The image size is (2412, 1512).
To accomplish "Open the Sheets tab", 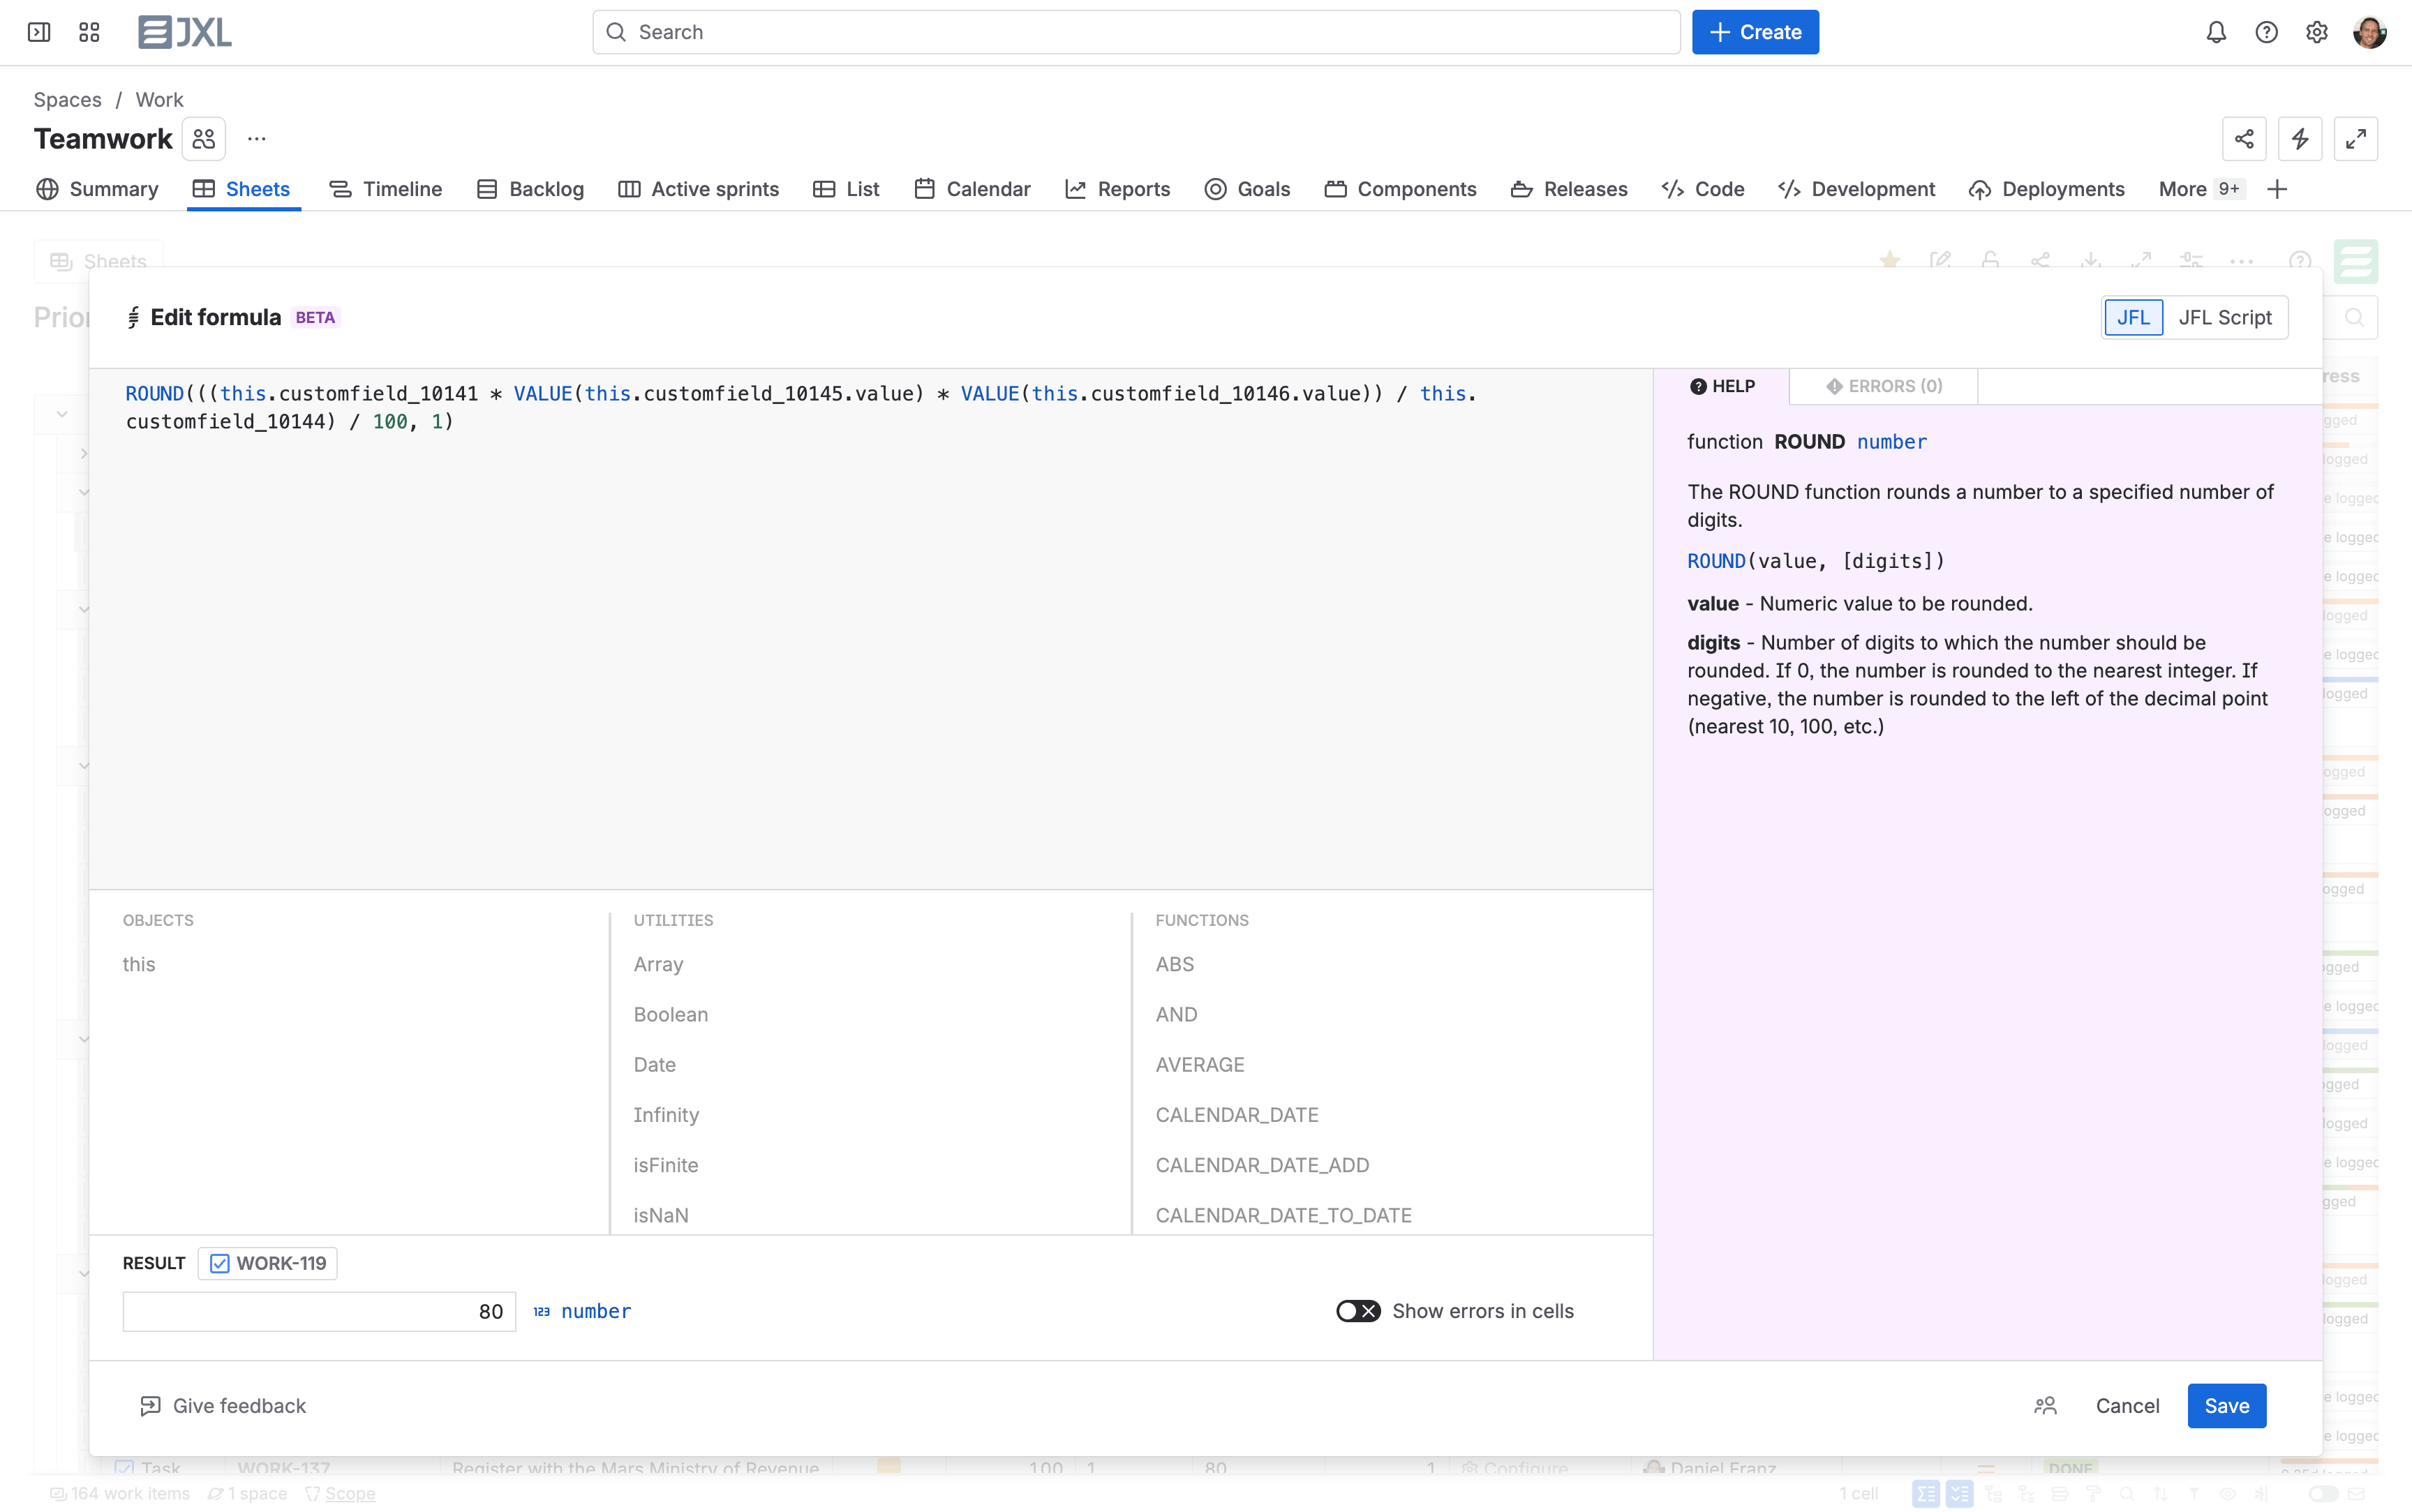I will (242, 189).
